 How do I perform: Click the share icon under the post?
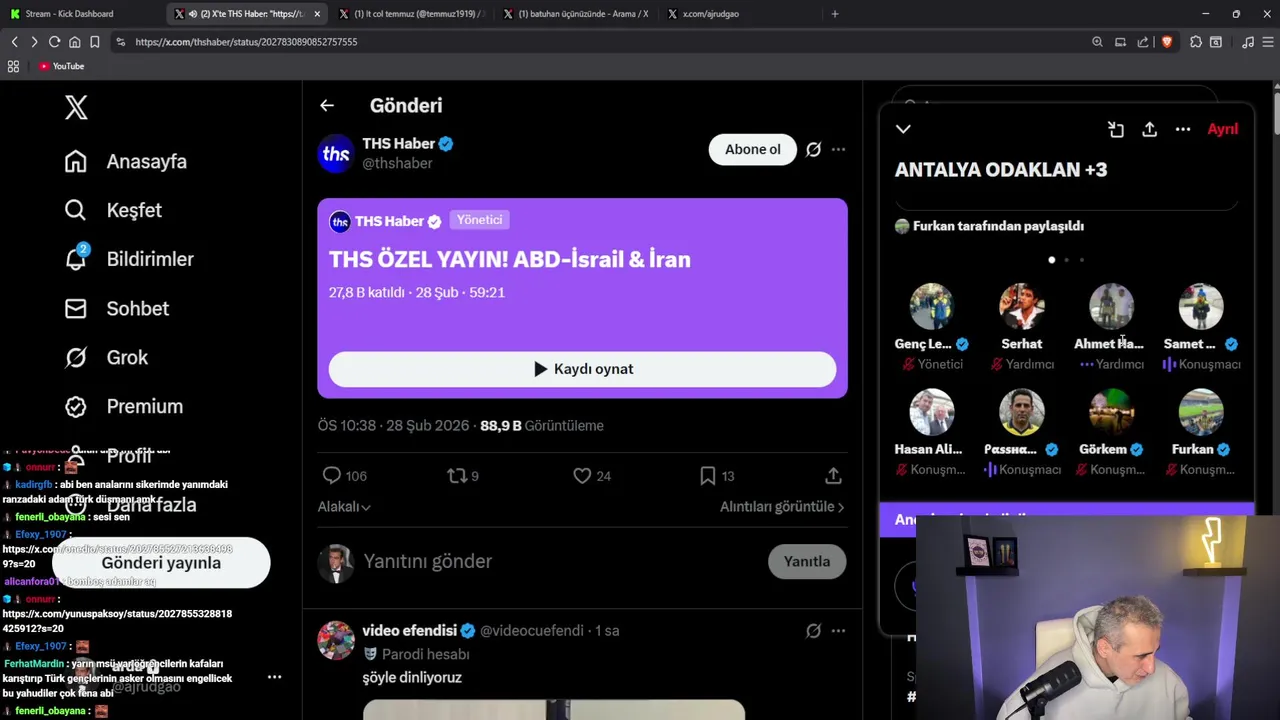tap(833, 476)
